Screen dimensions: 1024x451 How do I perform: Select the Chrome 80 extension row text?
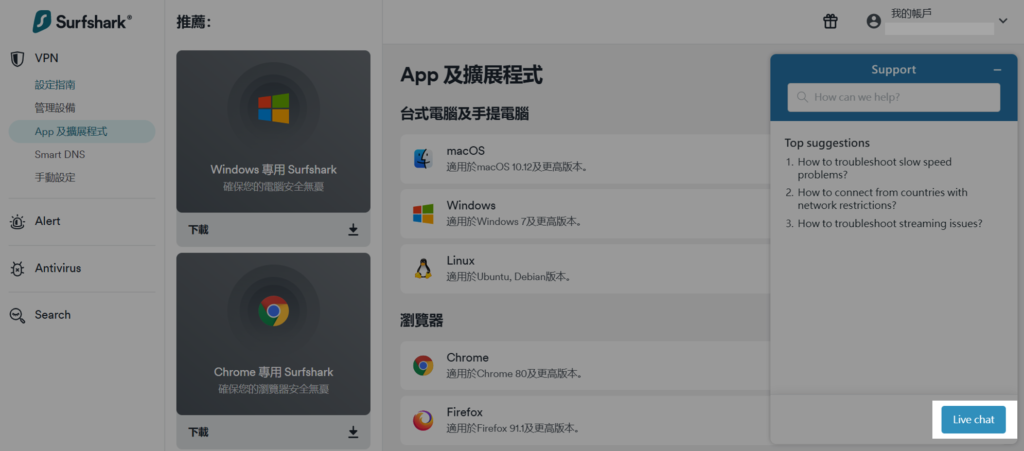tap(515, 365)
